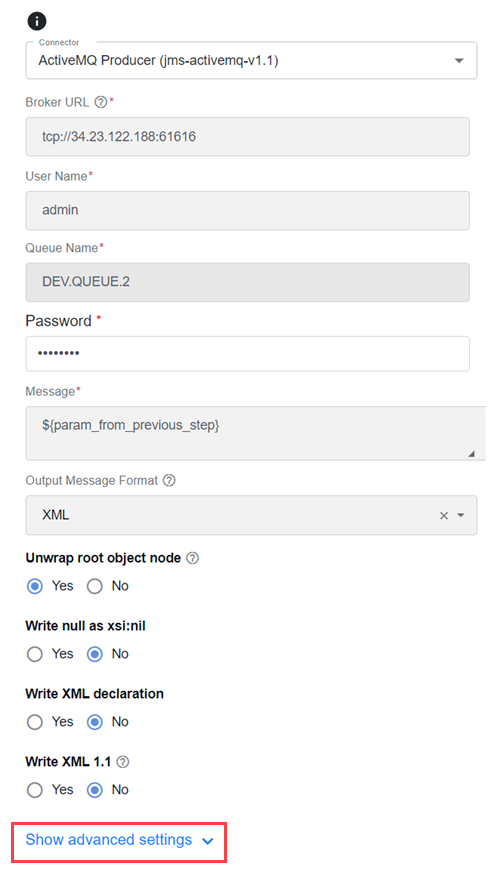500x869 pixels.
Task: Click help icon beside Unwrap root object node
Action: click(192, 558)
